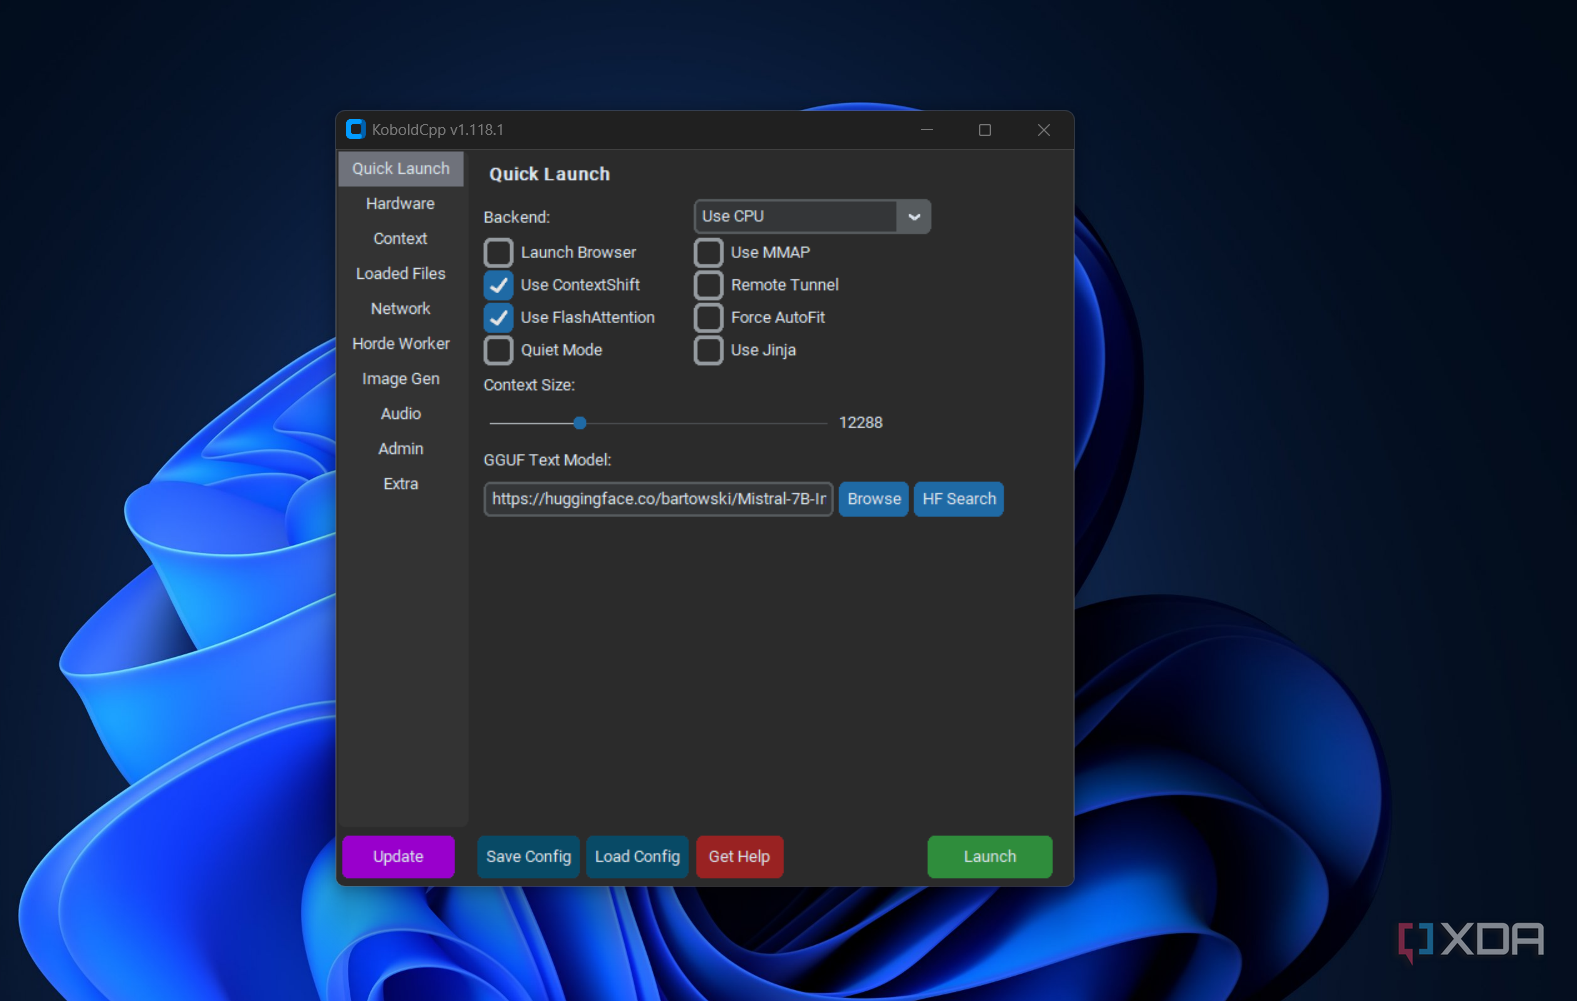Click the Backend: label
The image size is (1577, 1001).
pos(517,217)
